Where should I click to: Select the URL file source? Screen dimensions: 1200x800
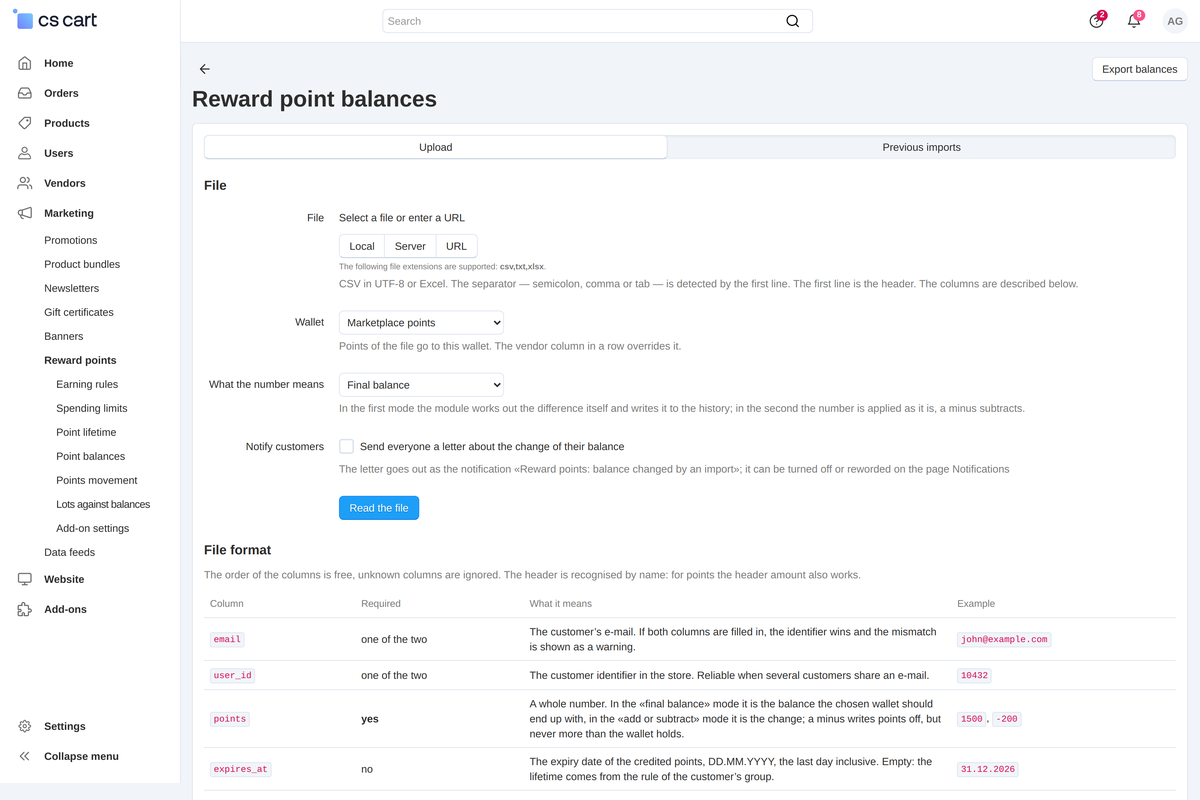tap(456, 246)
